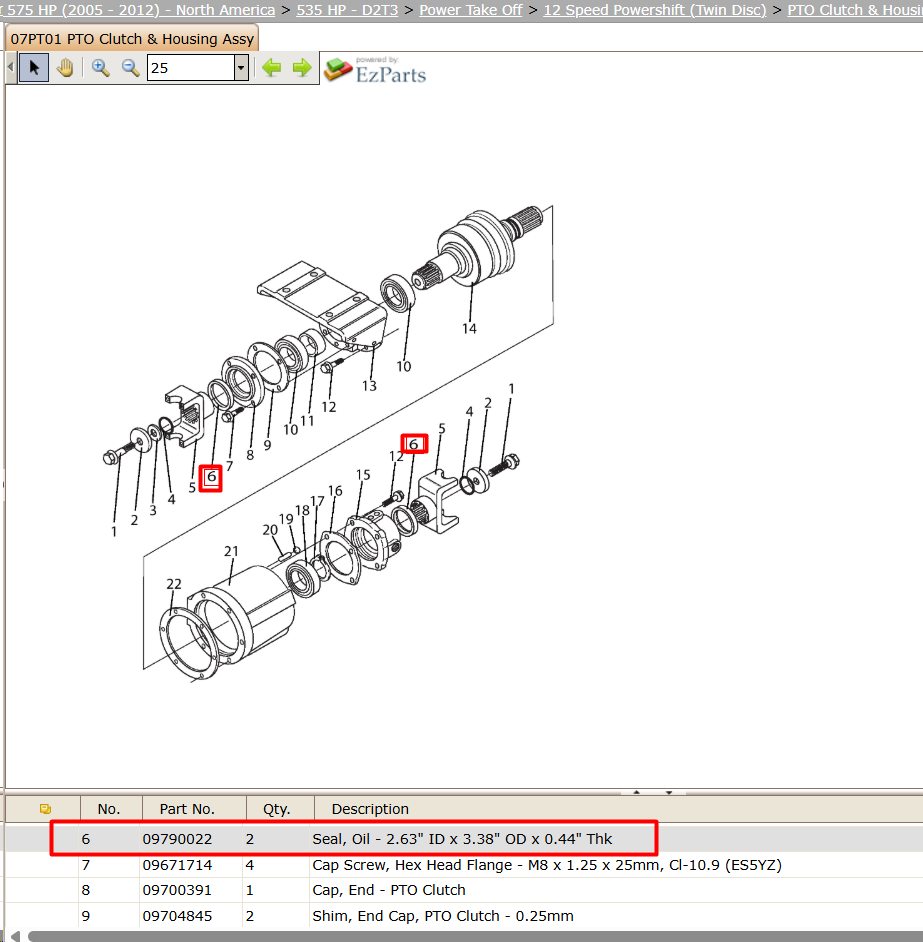Click callout 22 in the diagram
The width and height of the screenshot is (923, 942).
[174, 584]
